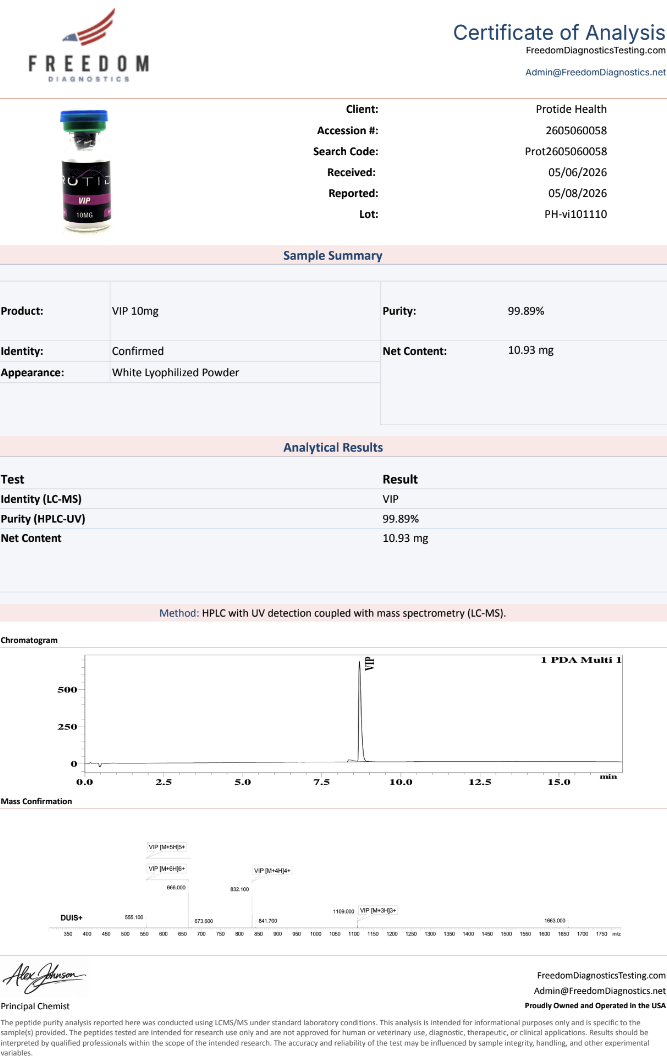The image size is (667, 1060).
Task: Click the Freedom Diagnostics logo
Action: tap(89, 46)
